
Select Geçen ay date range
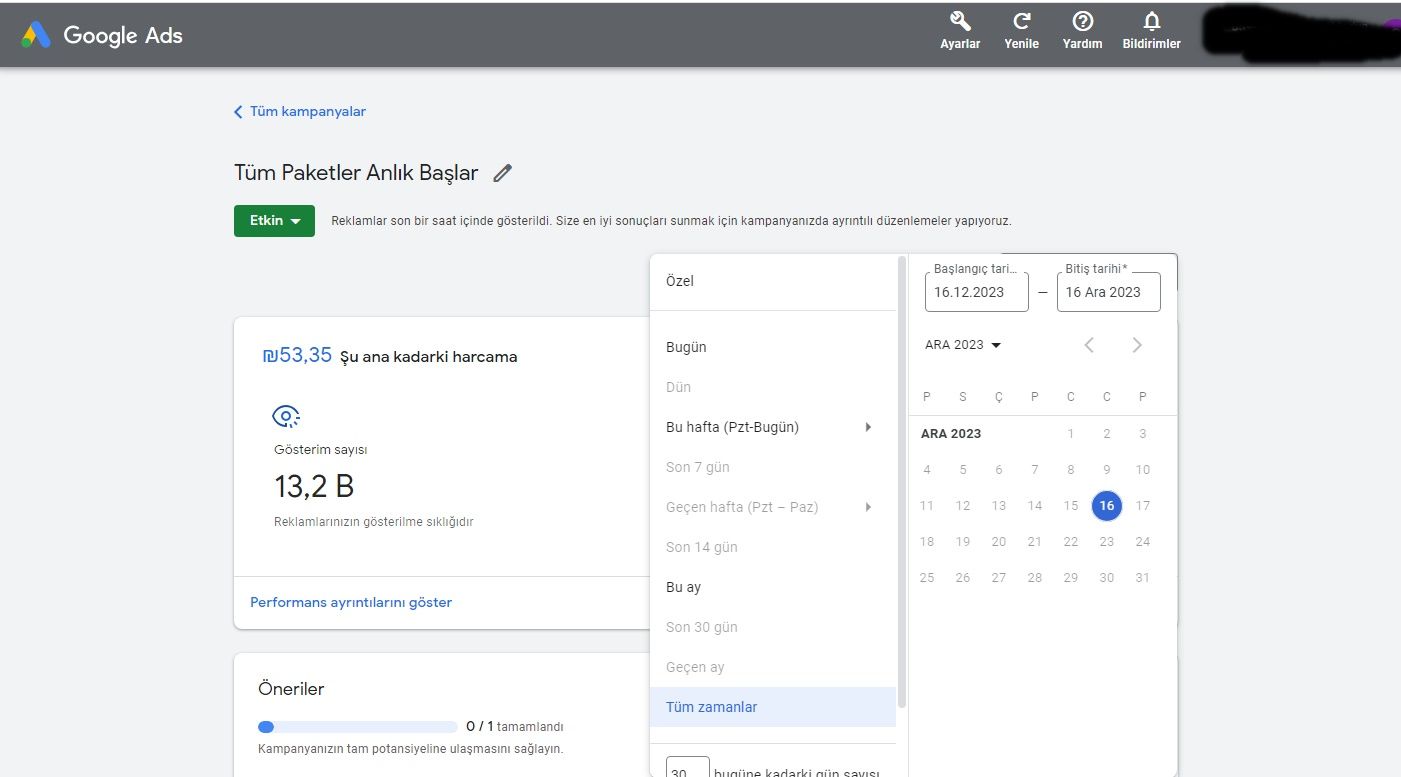click(773, 667)
